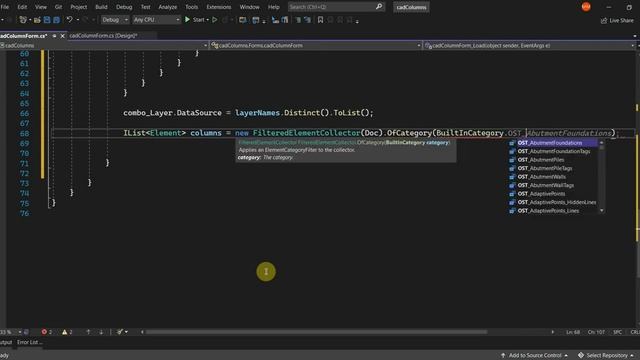Click on line number 66
This screenshot has height=360, width=640.
click(x=24, y=113)
